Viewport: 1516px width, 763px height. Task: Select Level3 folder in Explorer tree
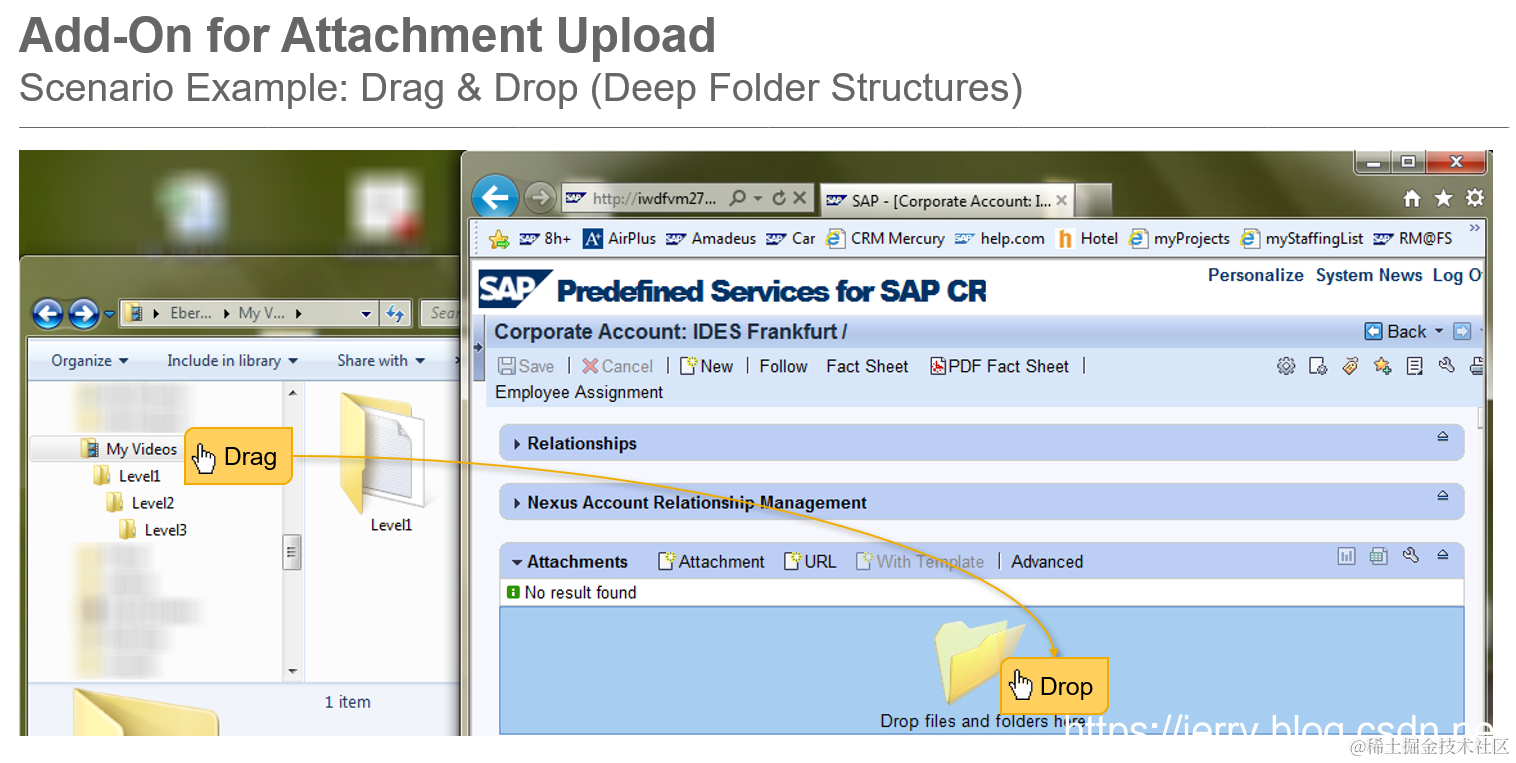153,530
